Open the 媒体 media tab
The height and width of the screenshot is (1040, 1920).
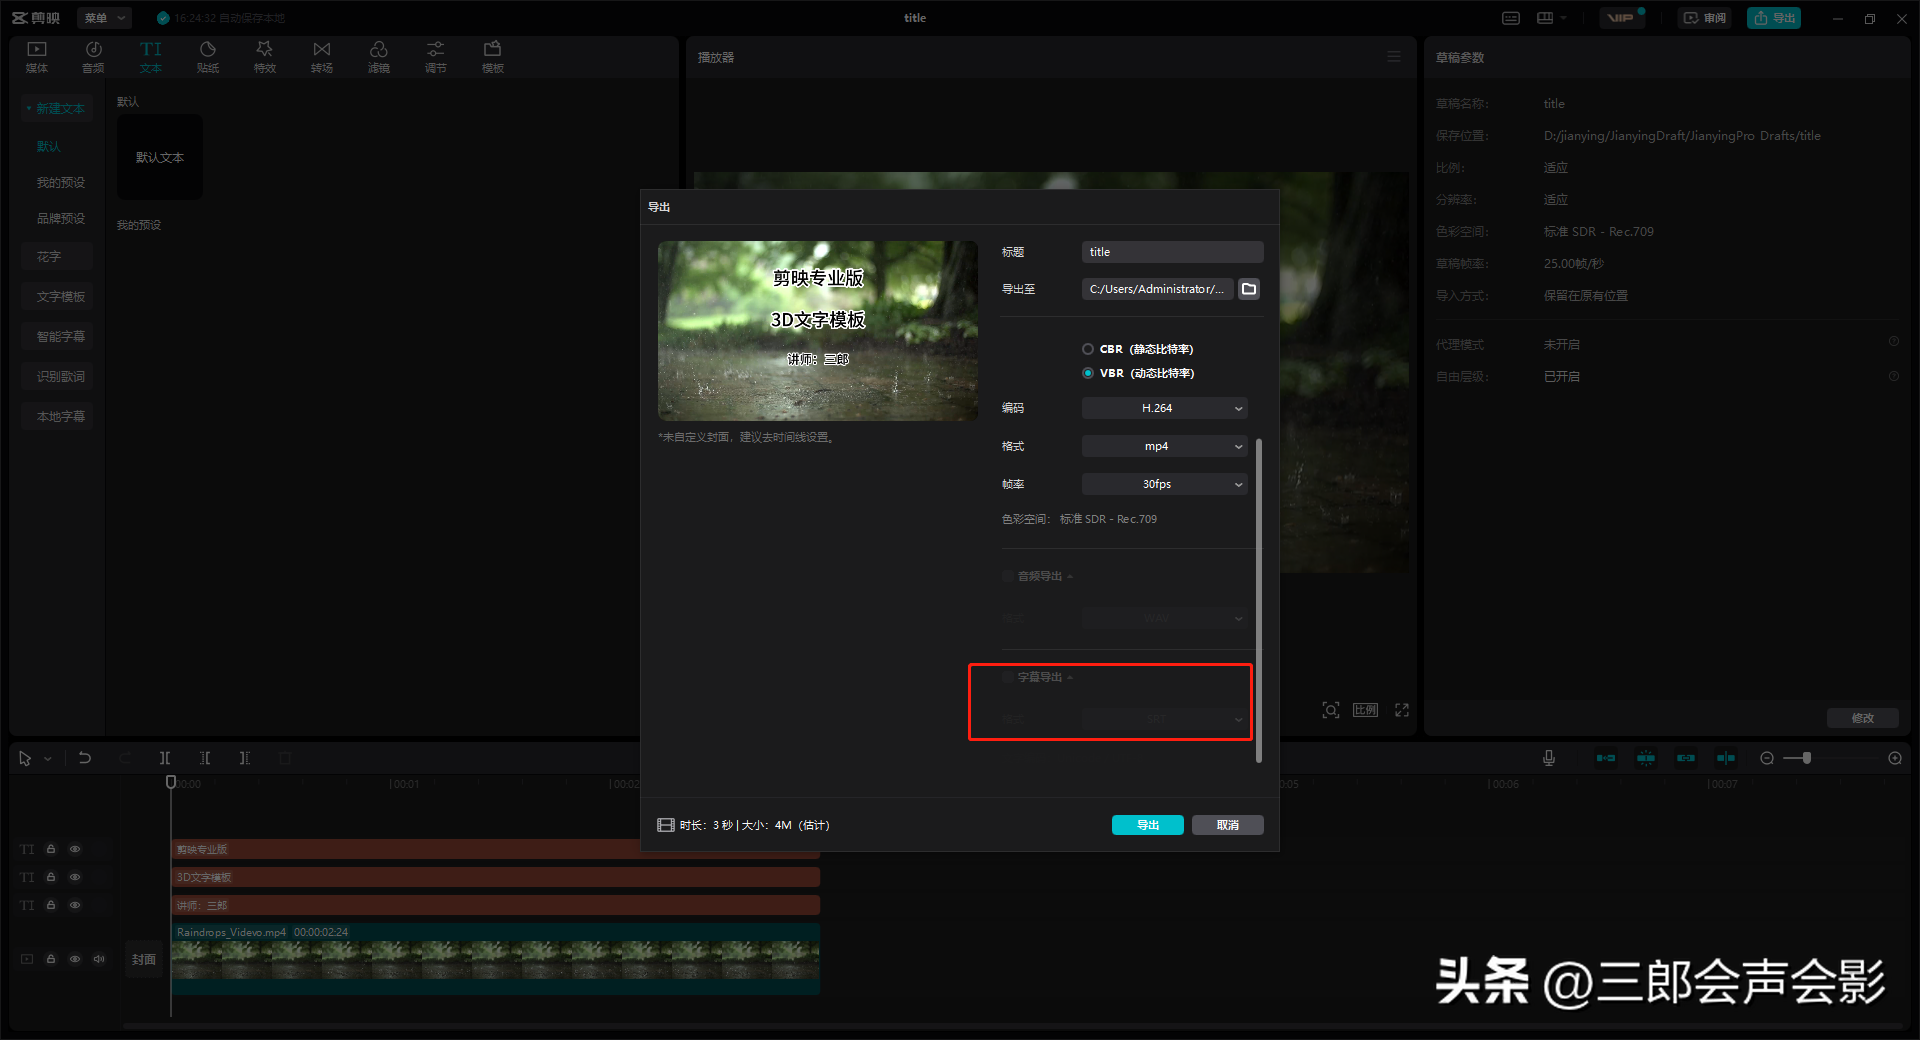point(37,57)
